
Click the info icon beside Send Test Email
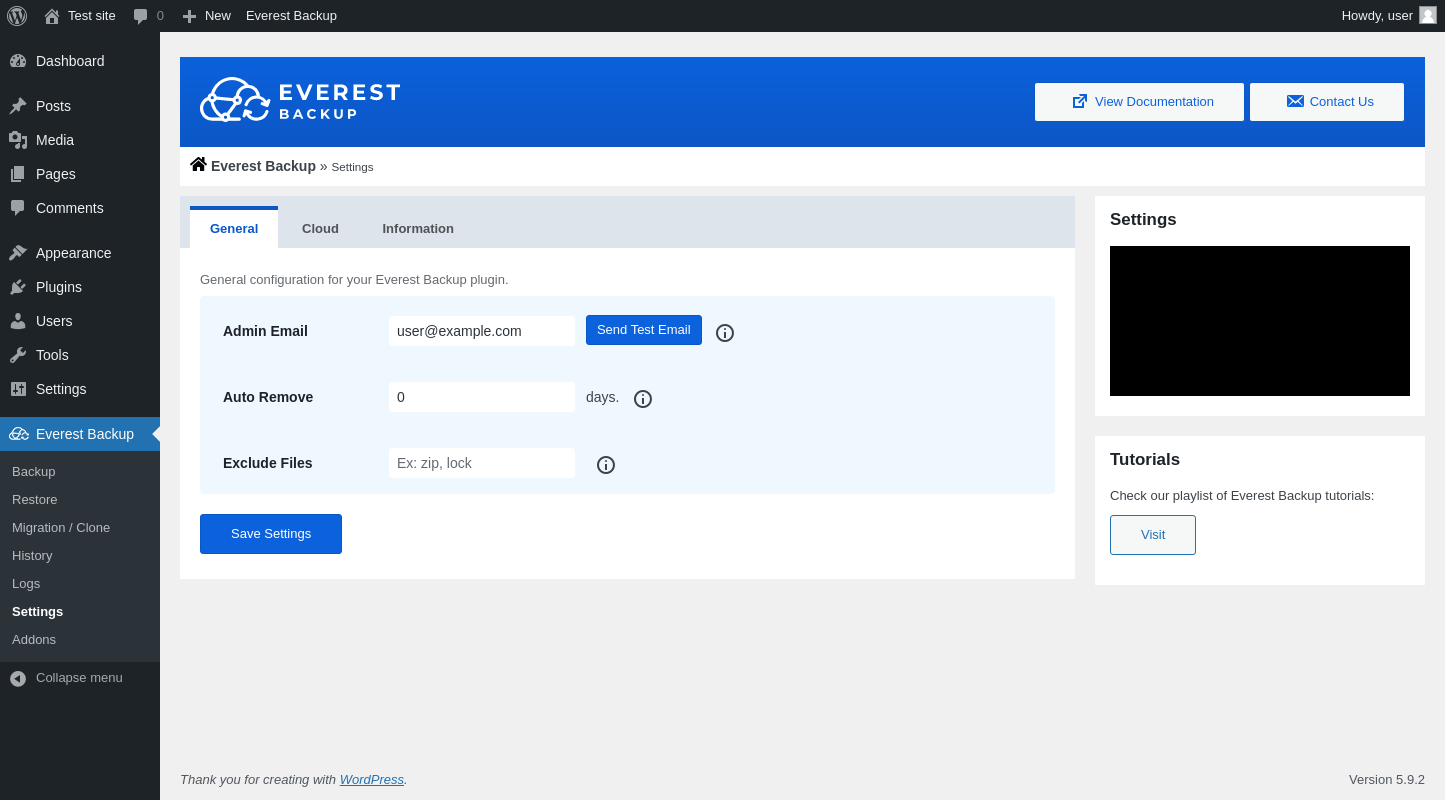tap(725, 333)
